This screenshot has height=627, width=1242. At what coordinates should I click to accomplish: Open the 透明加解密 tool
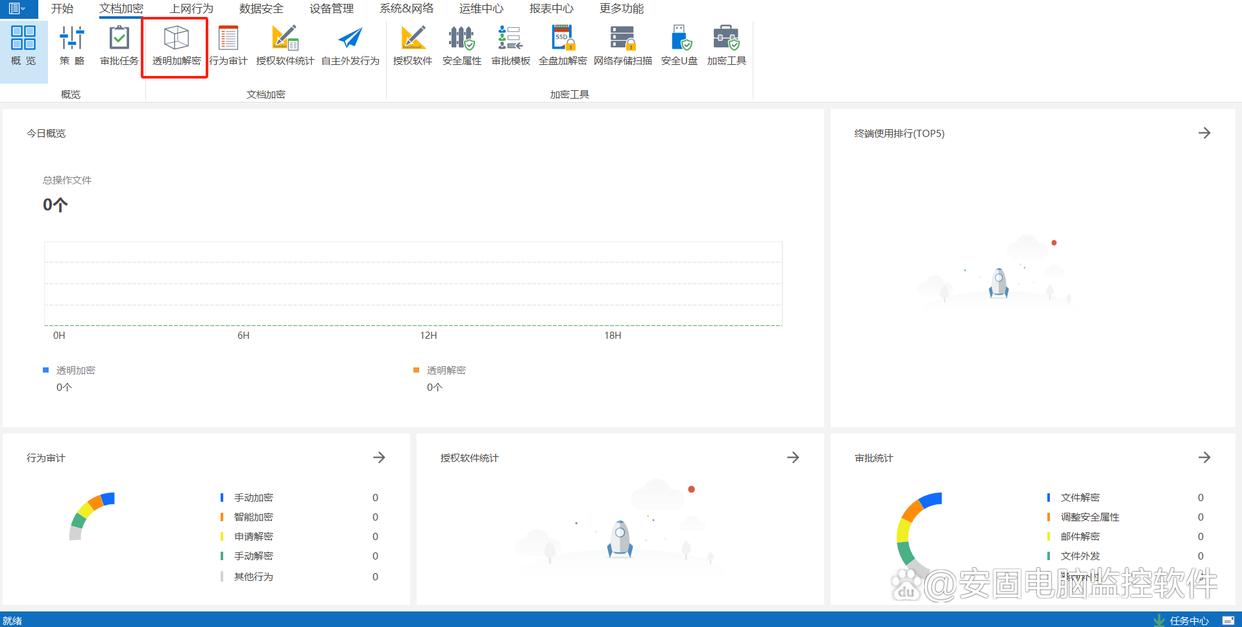pos(176,46)
